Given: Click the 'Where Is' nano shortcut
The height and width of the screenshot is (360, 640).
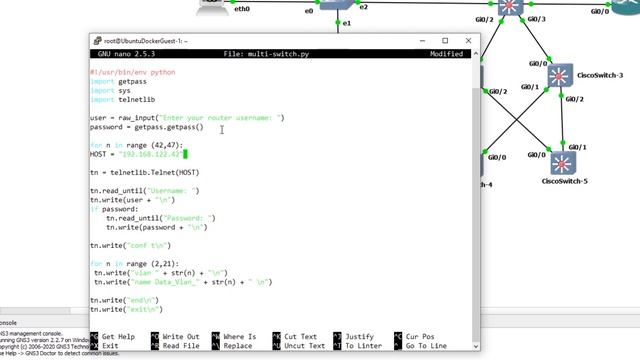Looking at the screenshot, I should point(234,337).
